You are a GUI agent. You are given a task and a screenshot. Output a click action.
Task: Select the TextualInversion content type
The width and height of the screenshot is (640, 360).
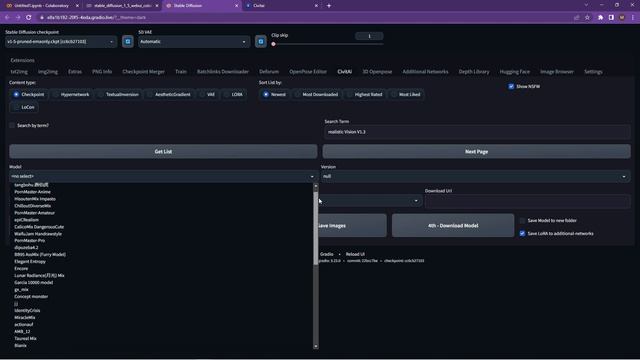118,94
